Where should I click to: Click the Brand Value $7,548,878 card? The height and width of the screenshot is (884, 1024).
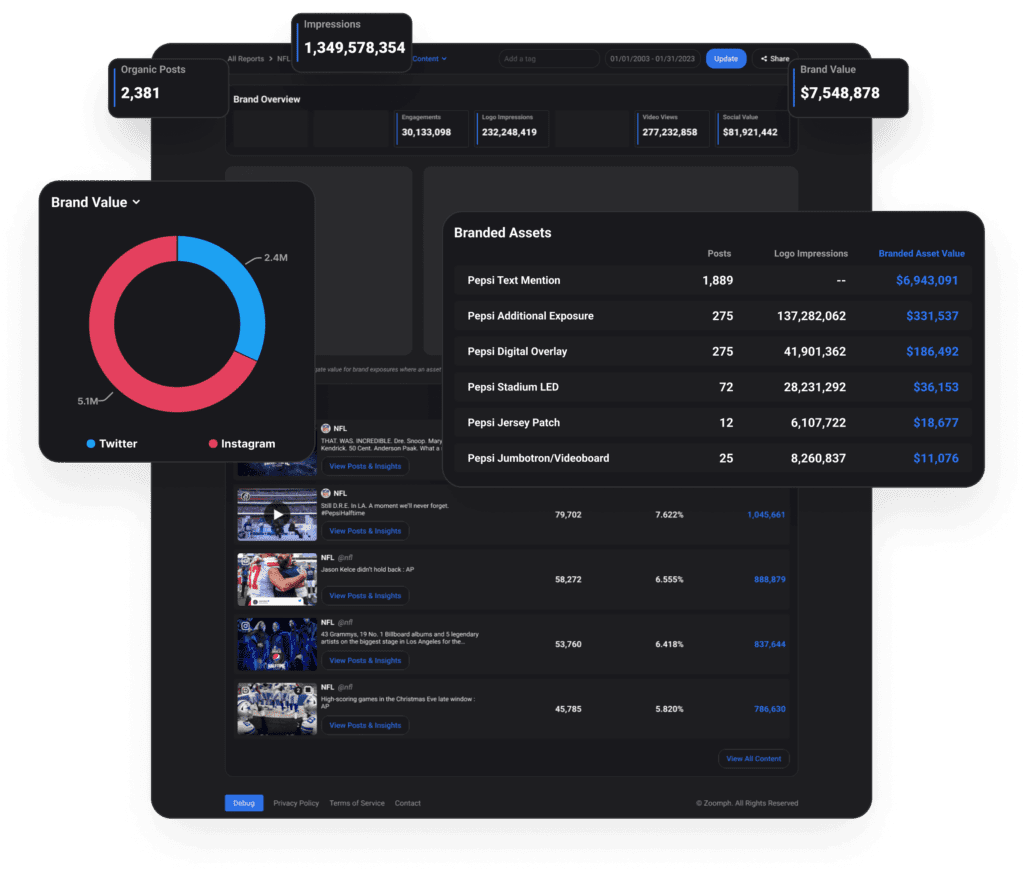click(848, 88)
